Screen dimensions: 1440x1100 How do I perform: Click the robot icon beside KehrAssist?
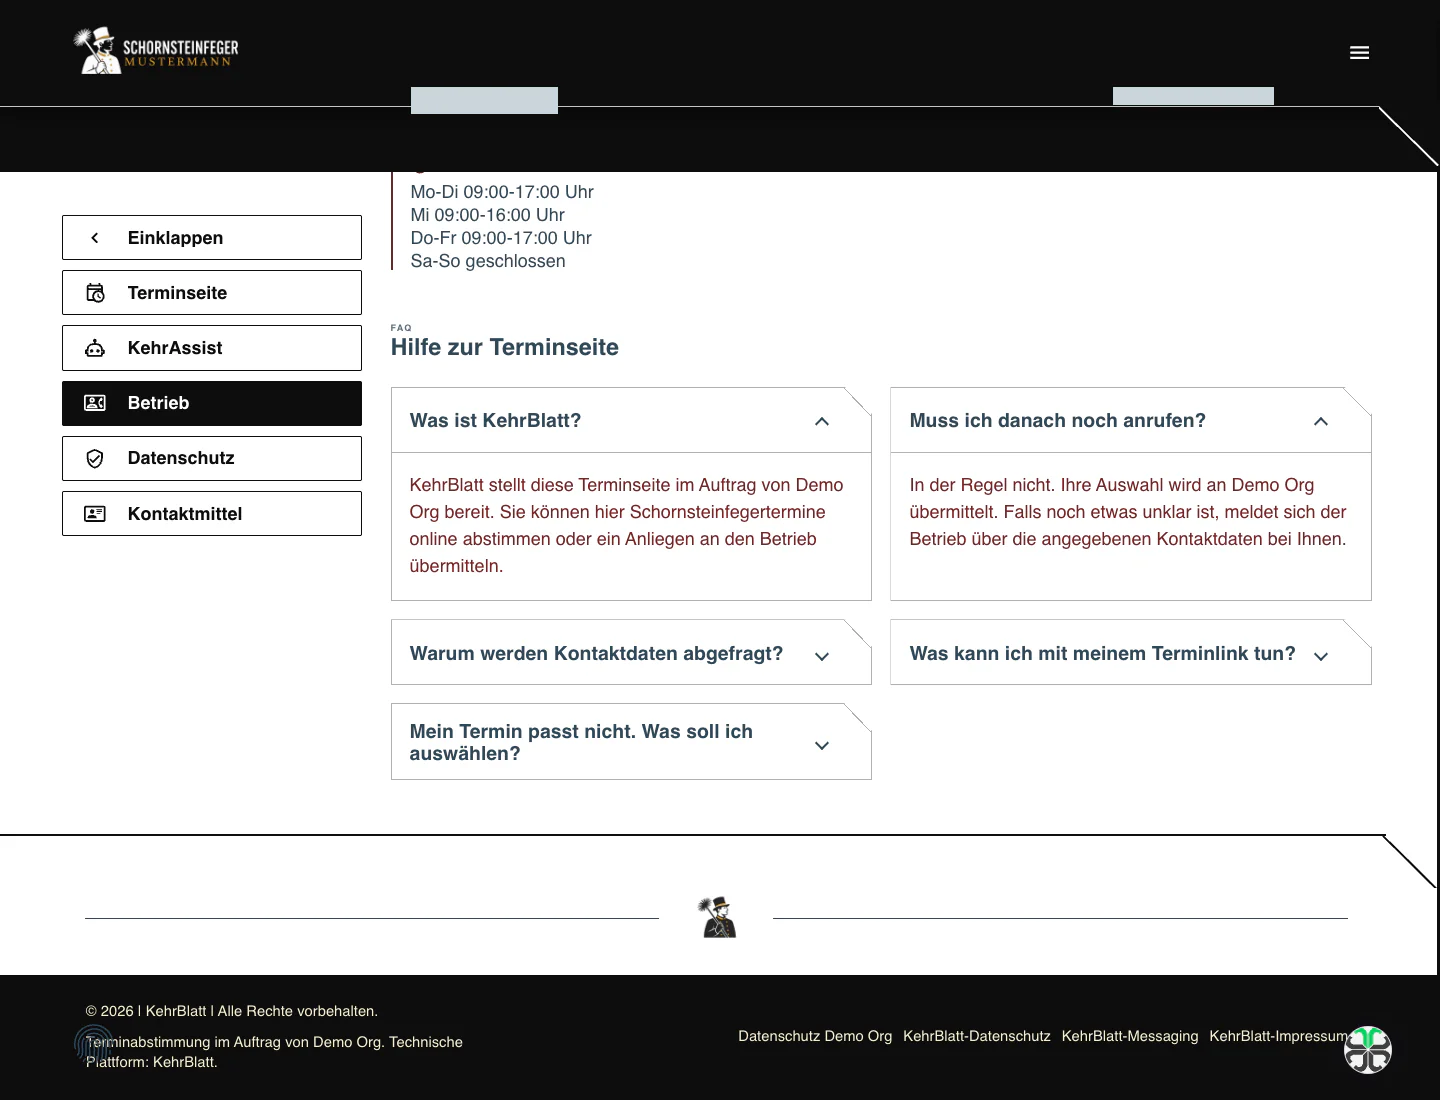(x=95, y=348)
